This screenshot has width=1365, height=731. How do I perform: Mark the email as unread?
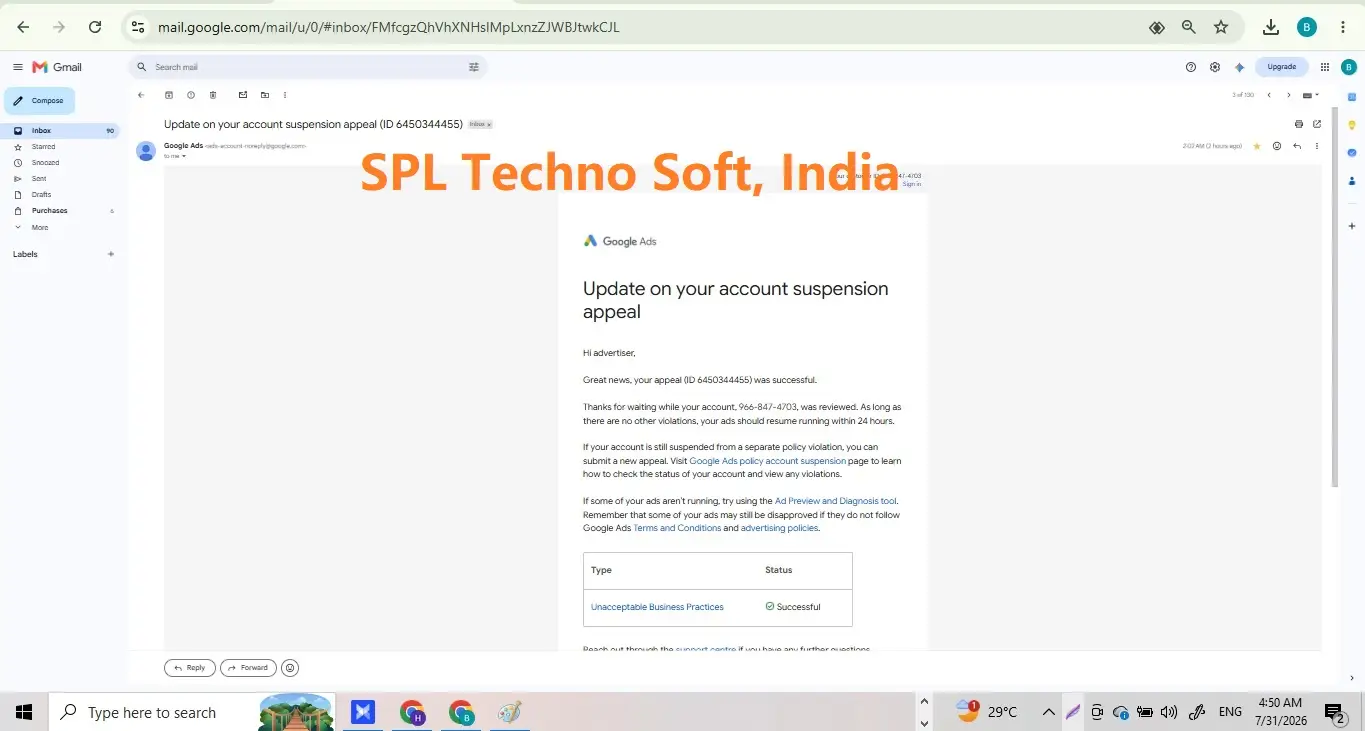242,95
